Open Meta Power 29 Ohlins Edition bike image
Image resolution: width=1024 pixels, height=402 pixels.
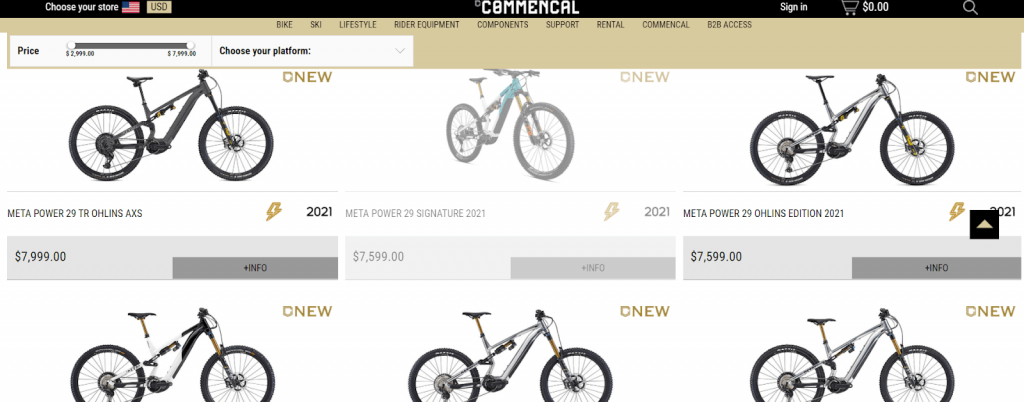[852, 129]
